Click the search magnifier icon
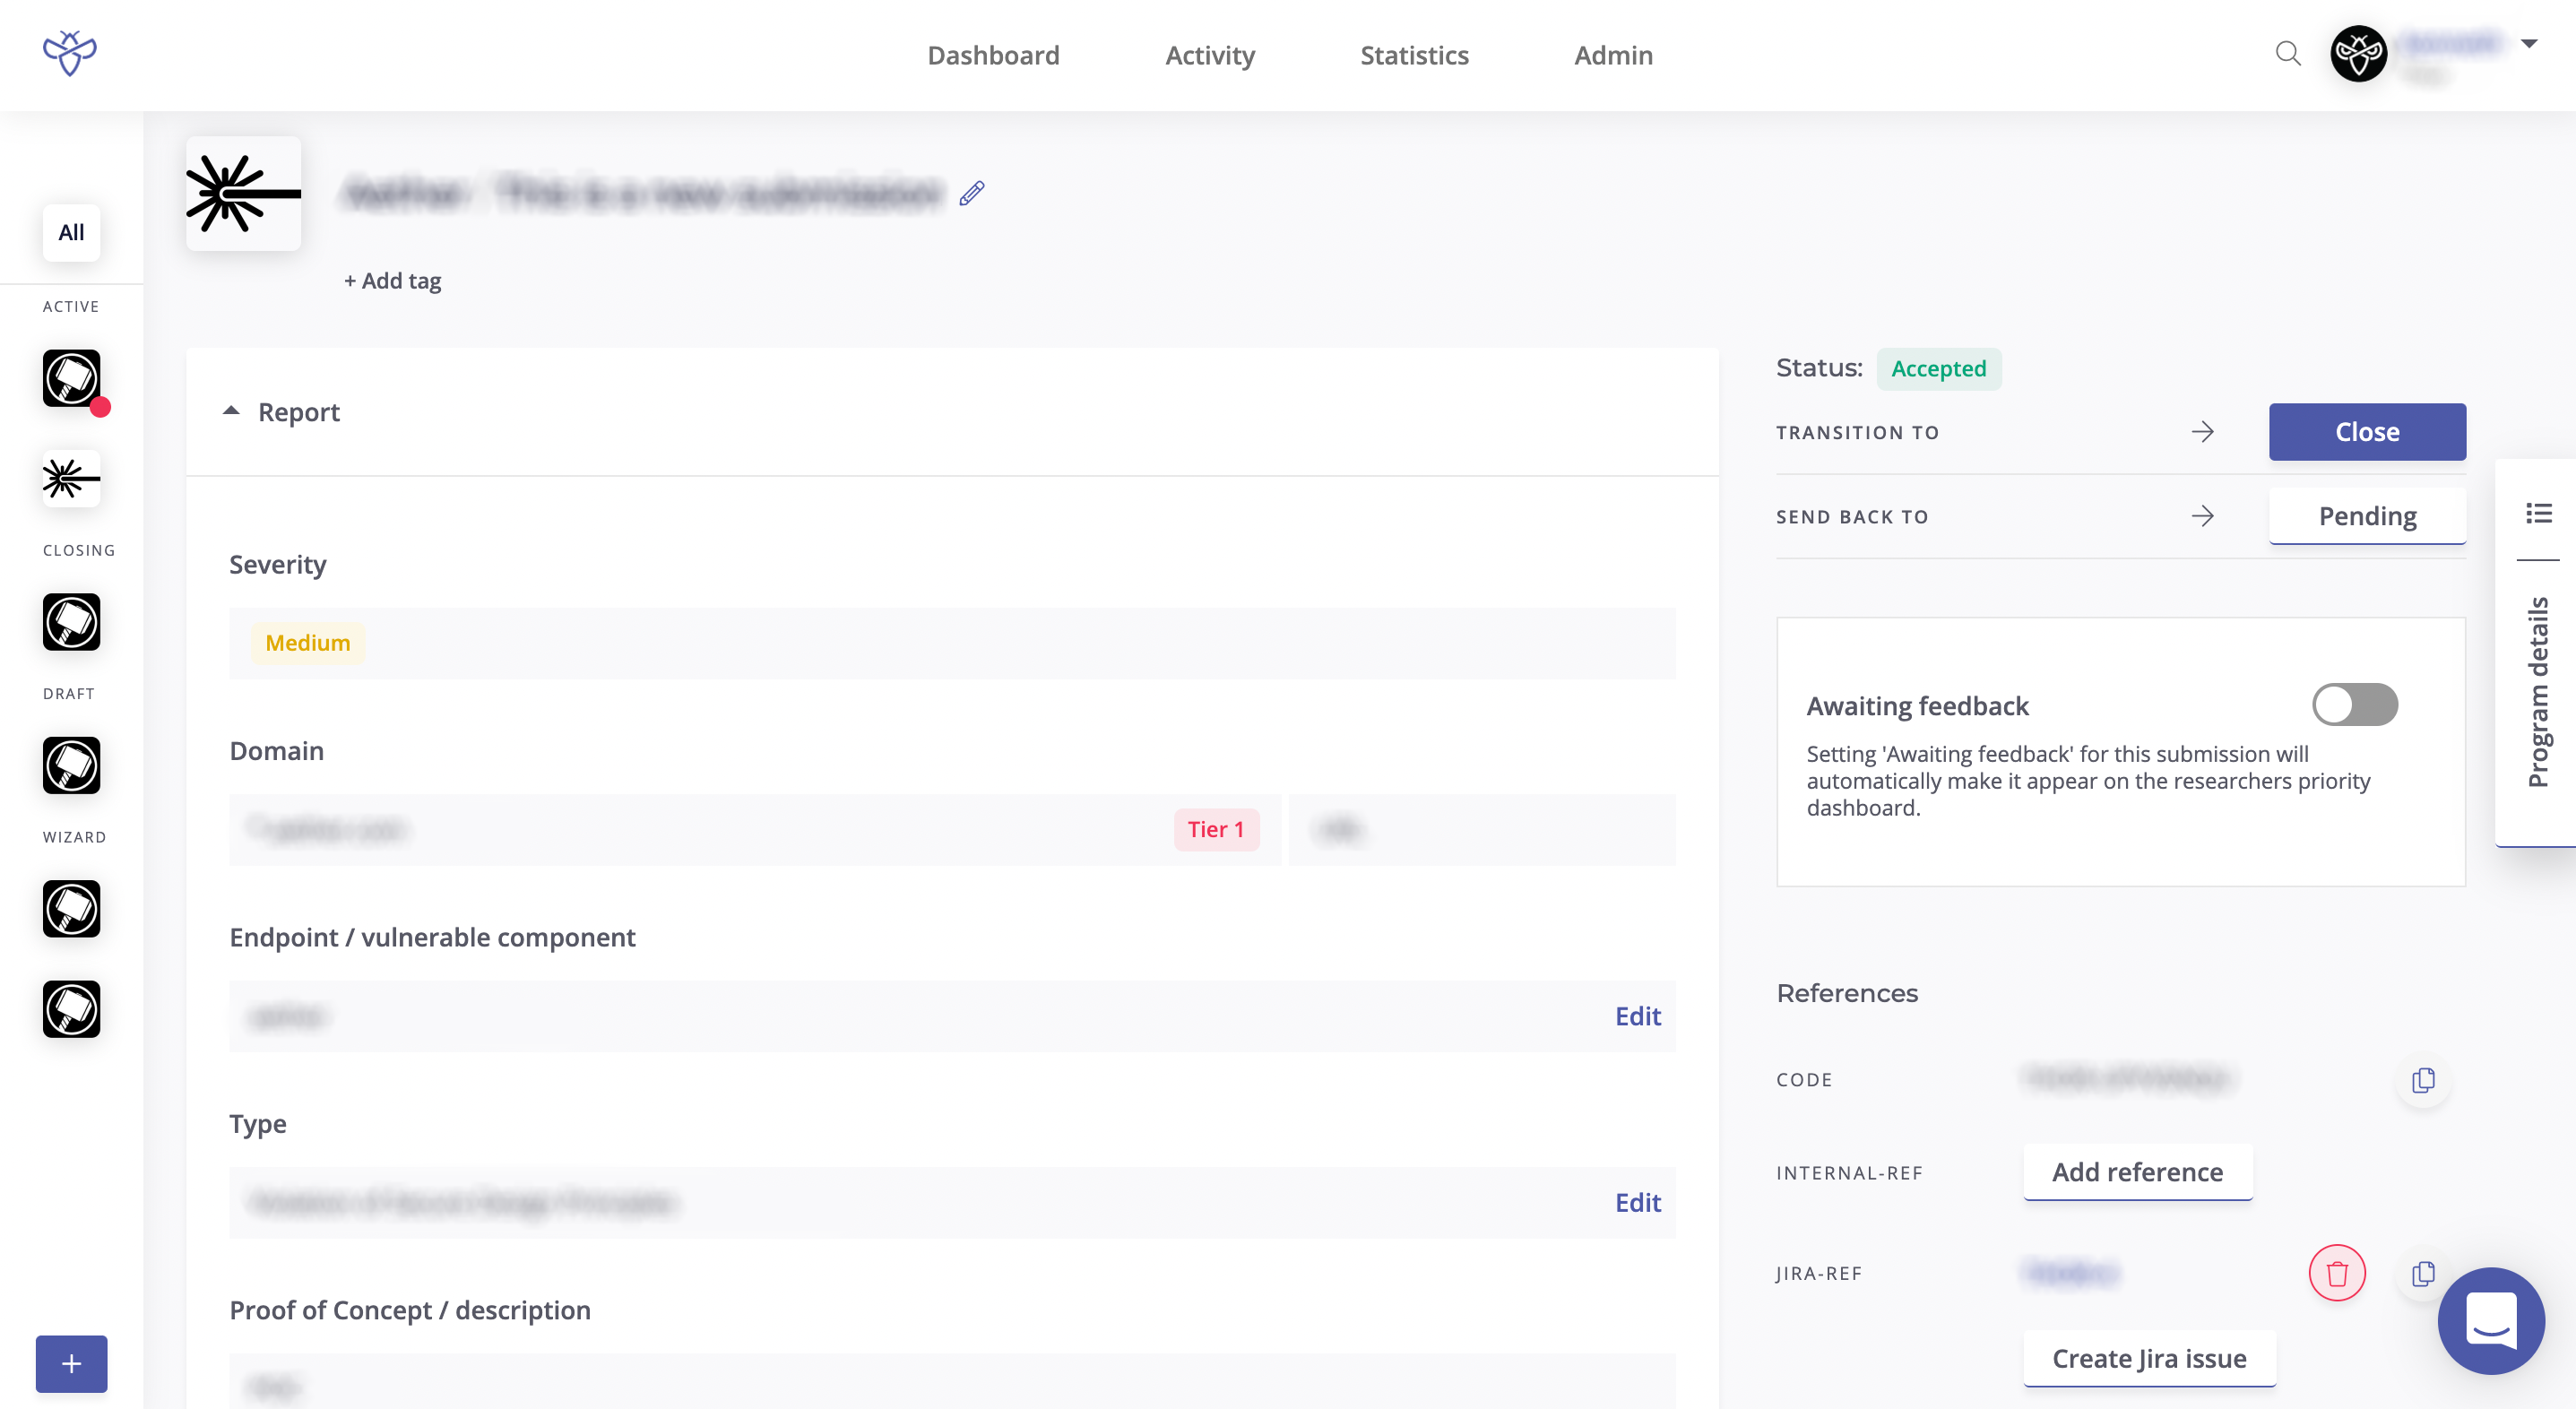Viewport: 2576px width, 1409px height. [x=2288, y=54]
